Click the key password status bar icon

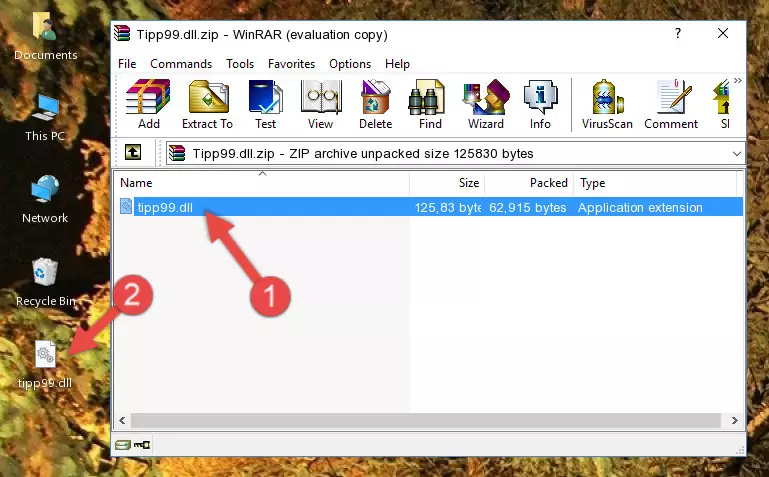tap(142, 445)
